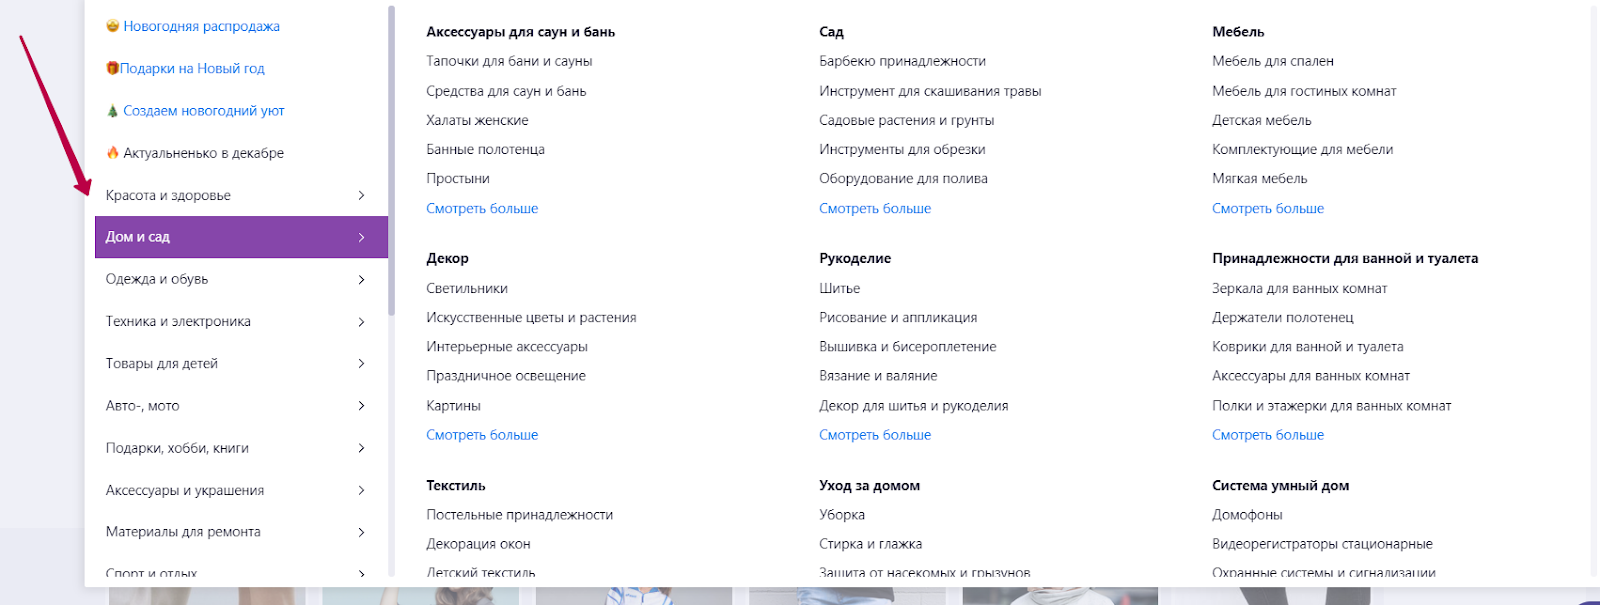Click Смотреть больше under Аксессуары для саун

coord(482,208)
